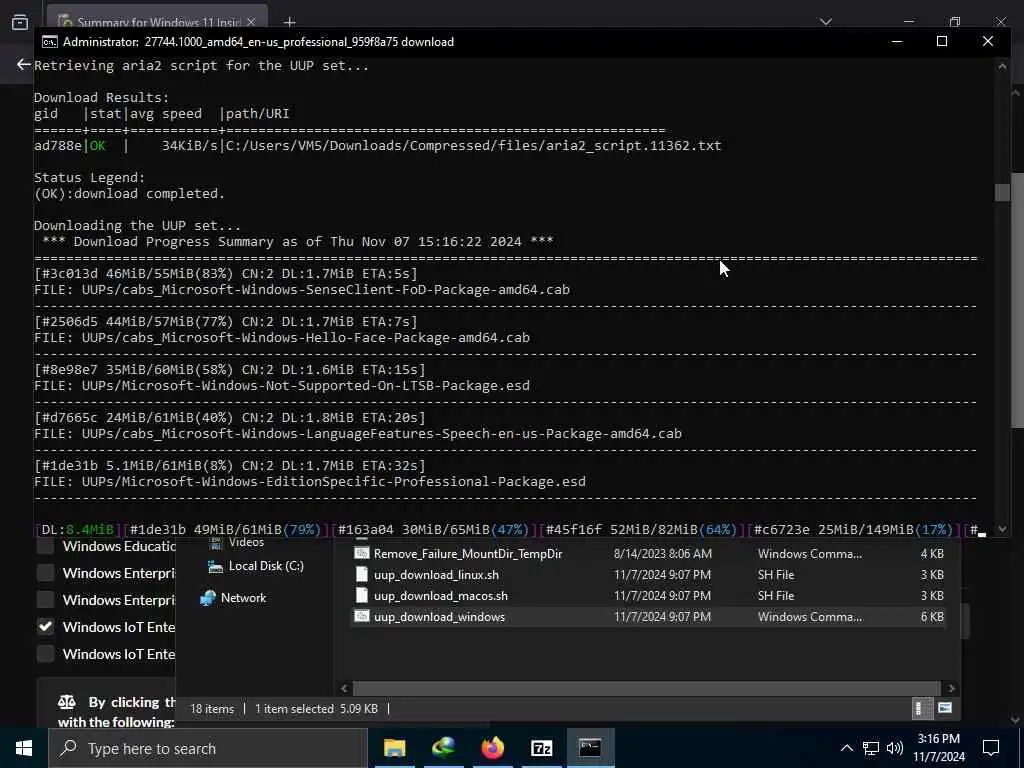
Task: Toggle the Windows Education checkbox
Action: point(45,547)
